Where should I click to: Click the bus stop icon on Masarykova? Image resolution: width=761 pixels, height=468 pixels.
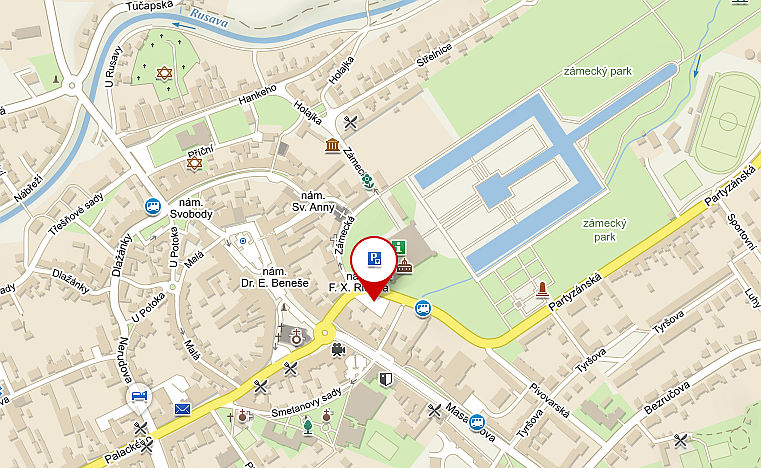(477, 421)
